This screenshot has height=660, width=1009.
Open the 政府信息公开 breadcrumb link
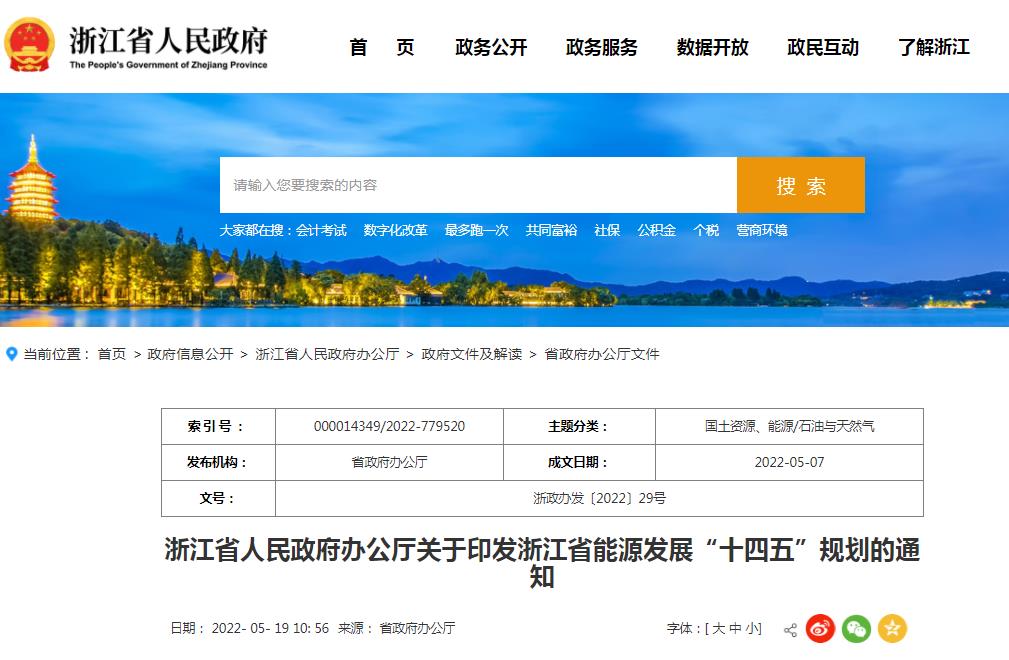[190, 354]
